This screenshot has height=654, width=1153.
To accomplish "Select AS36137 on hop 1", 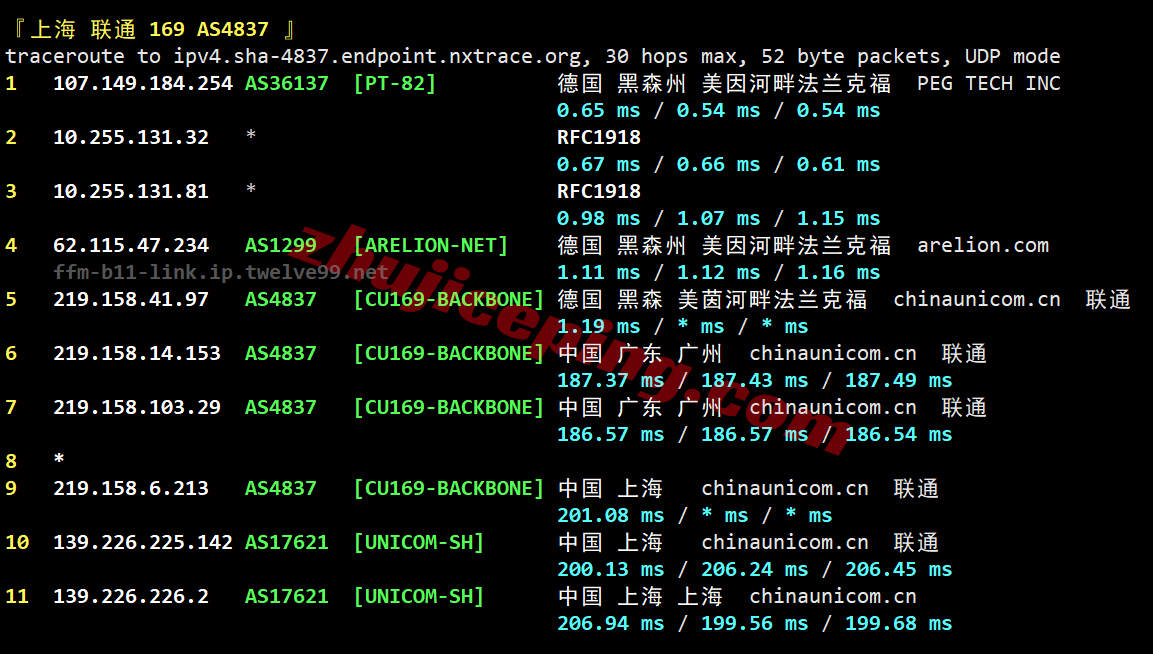I will point(286,83).
